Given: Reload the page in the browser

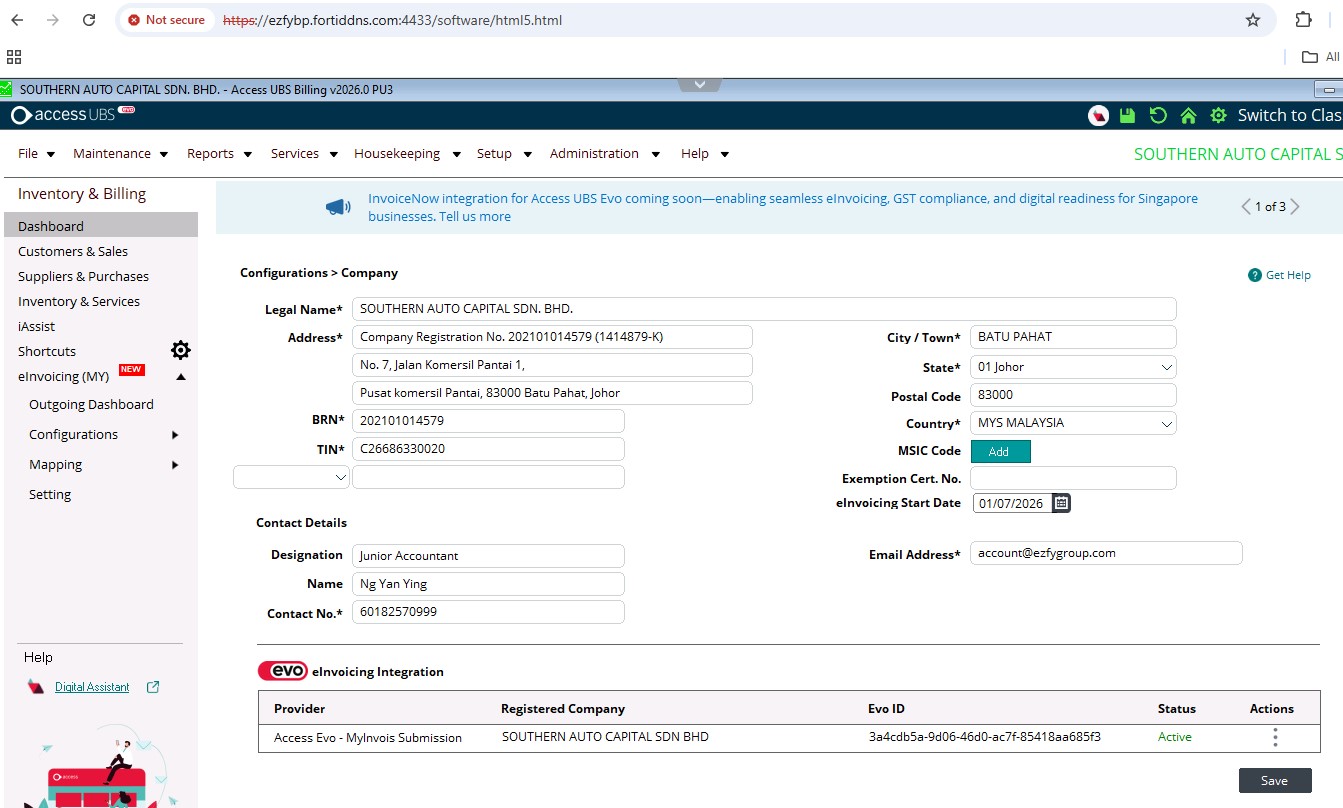Looking at the screenshot, I should 89,20.
